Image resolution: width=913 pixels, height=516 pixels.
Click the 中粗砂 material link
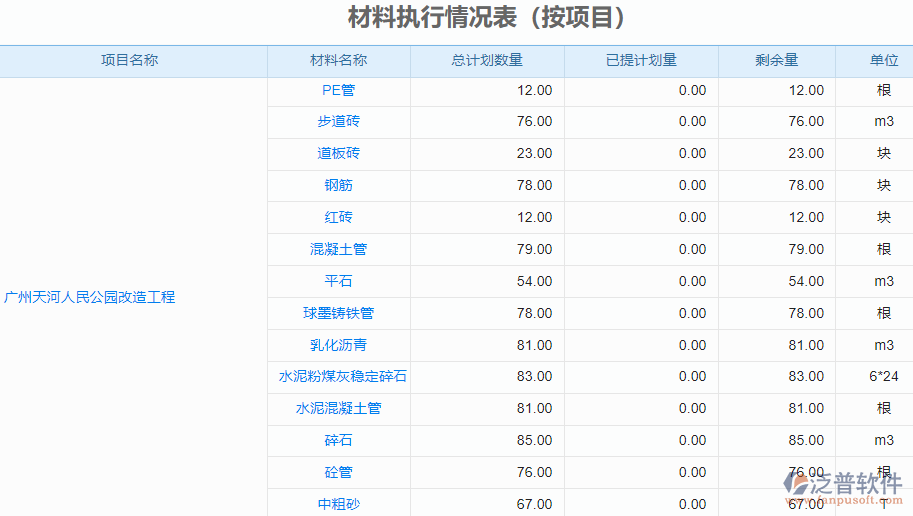click(338, 504)
